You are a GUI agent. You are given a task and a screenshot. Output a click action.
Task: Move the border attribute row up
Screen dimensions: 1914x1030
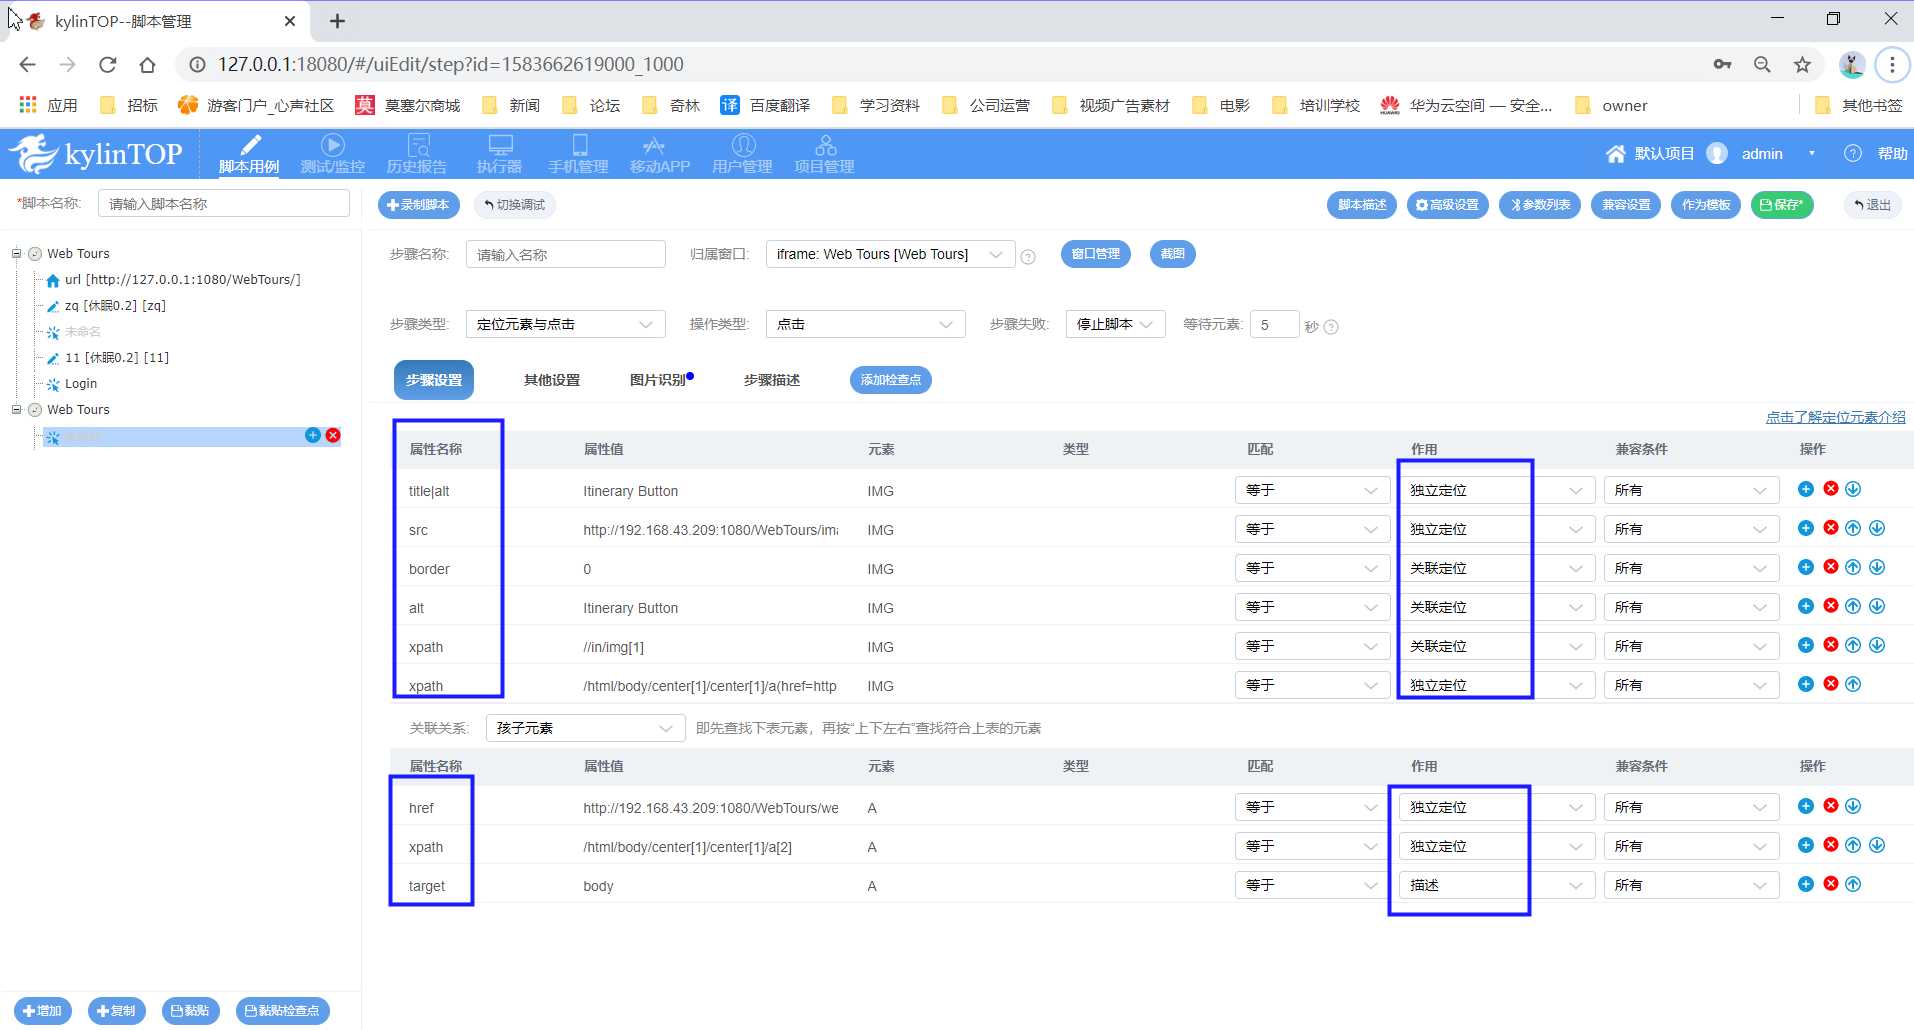pyautogui.click(x=1853, y=567)
